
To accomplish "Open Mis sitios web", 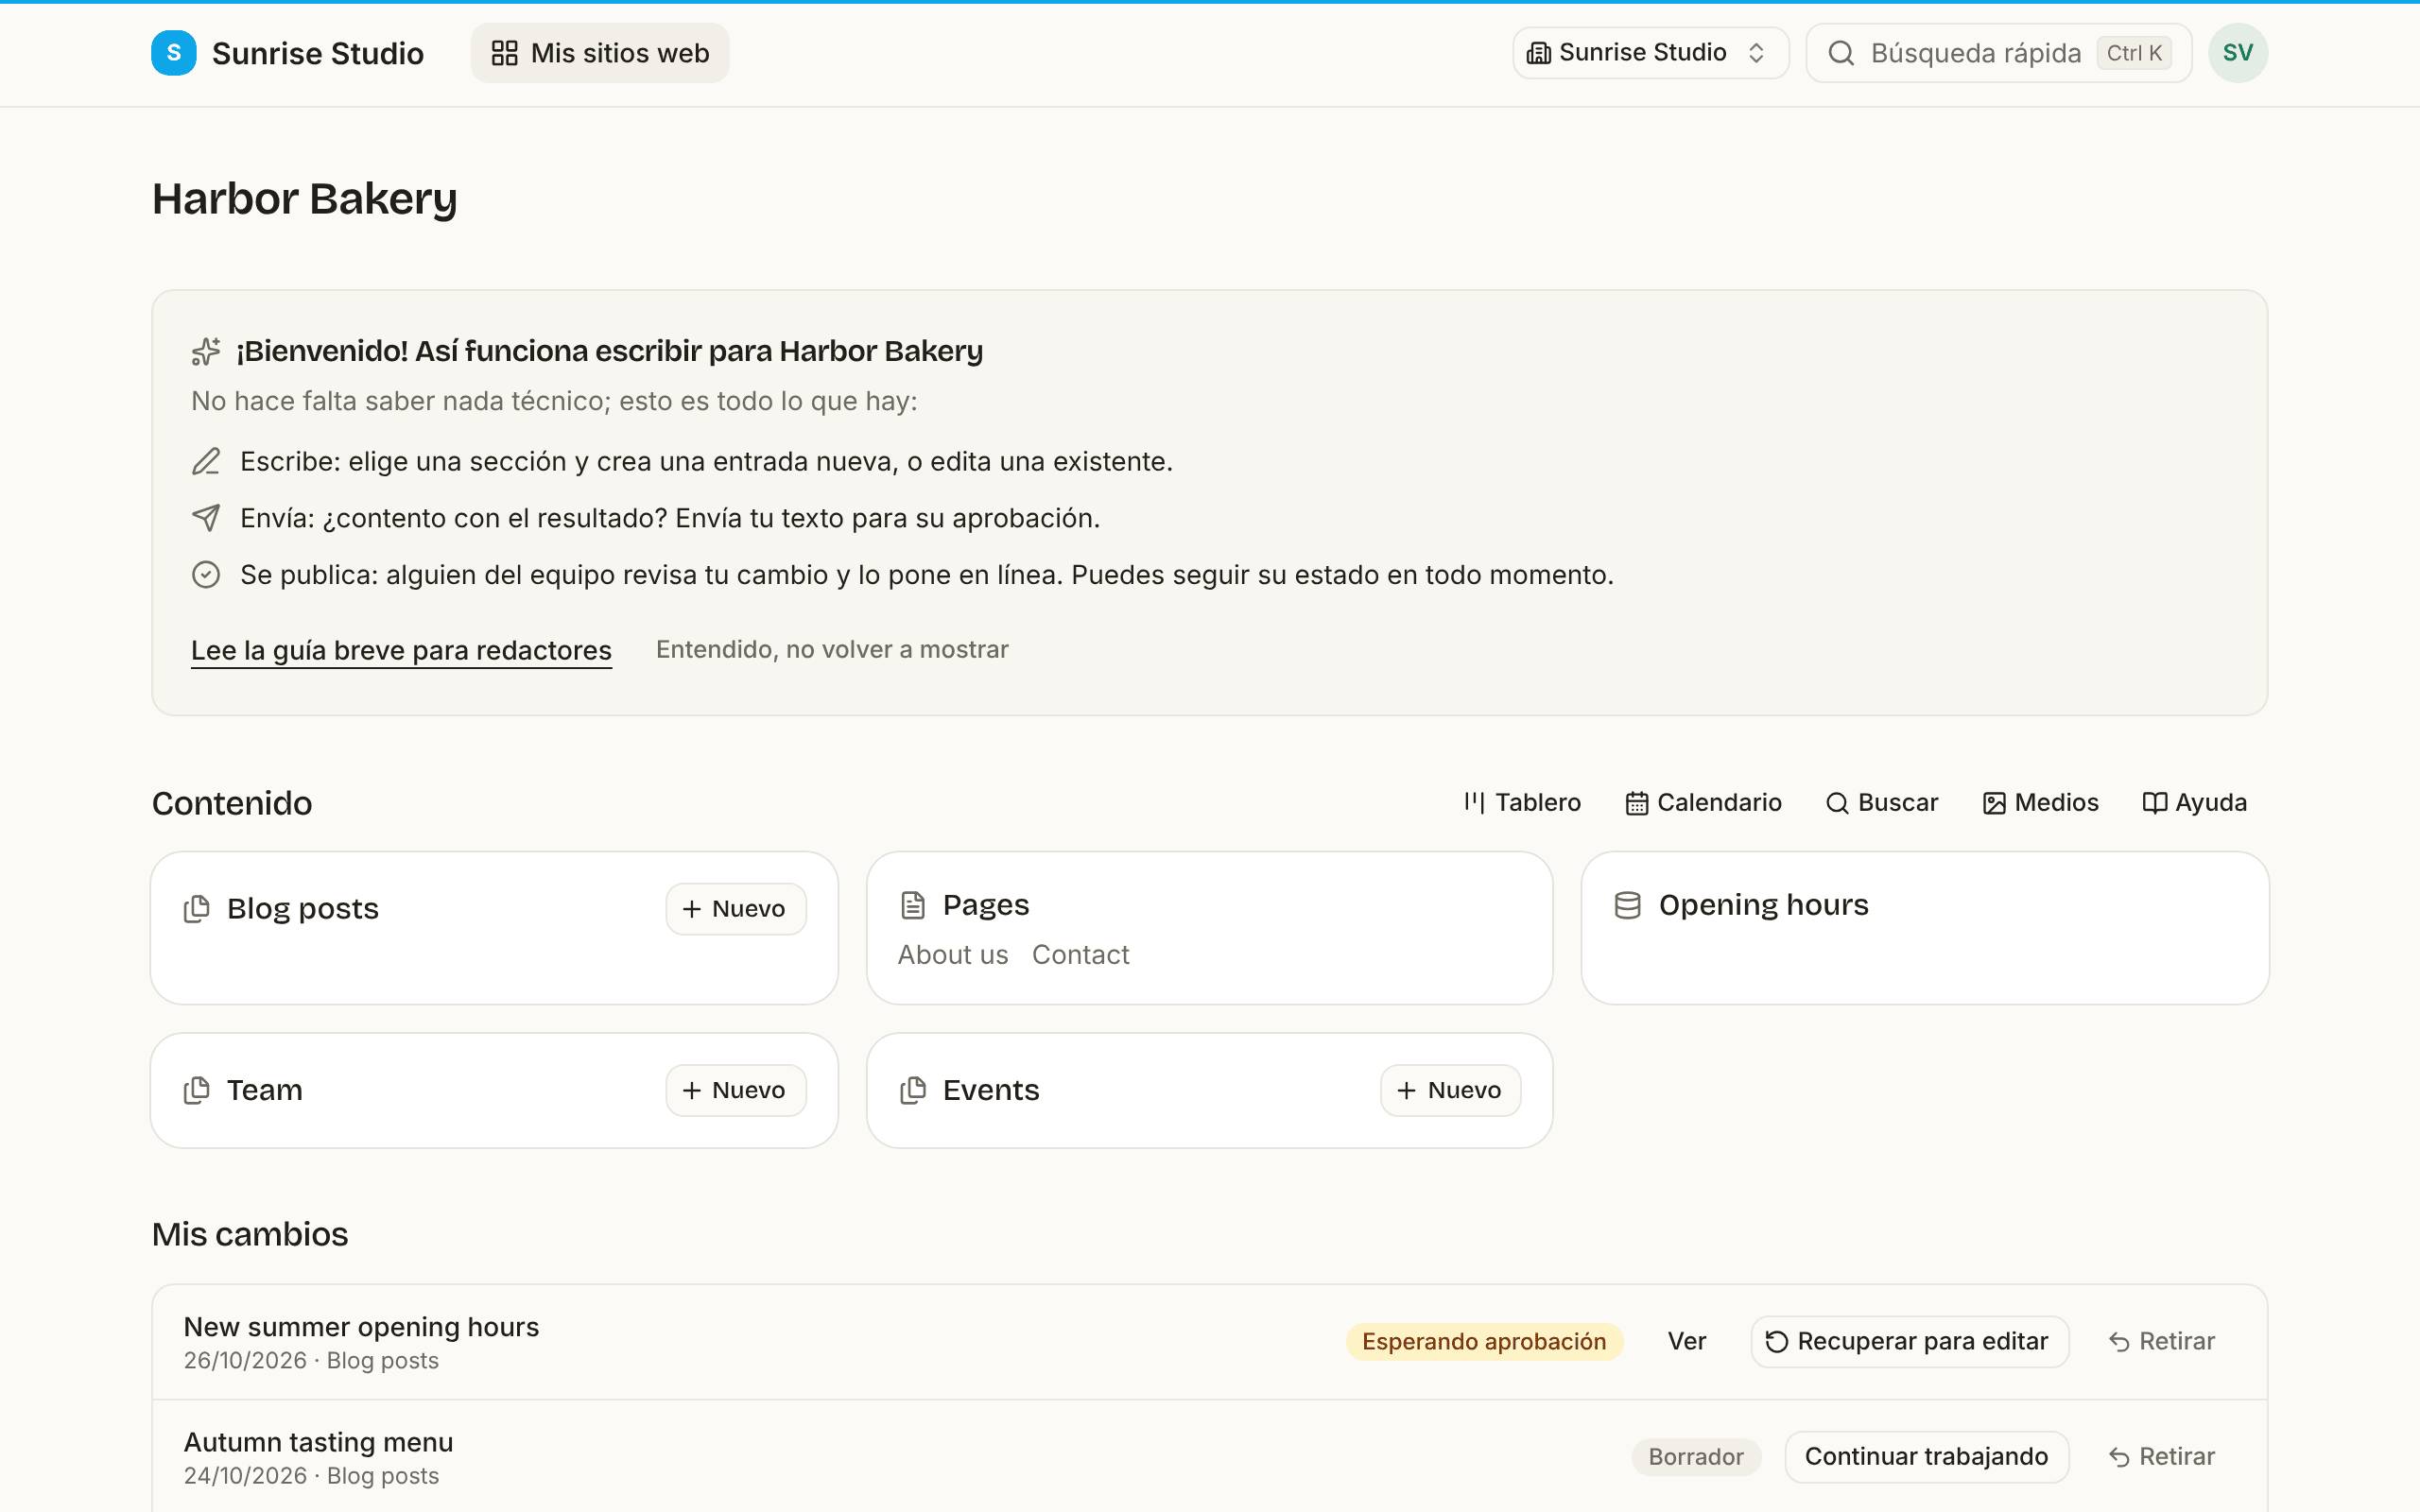I will pyautogui.click(x=600, y=53).
